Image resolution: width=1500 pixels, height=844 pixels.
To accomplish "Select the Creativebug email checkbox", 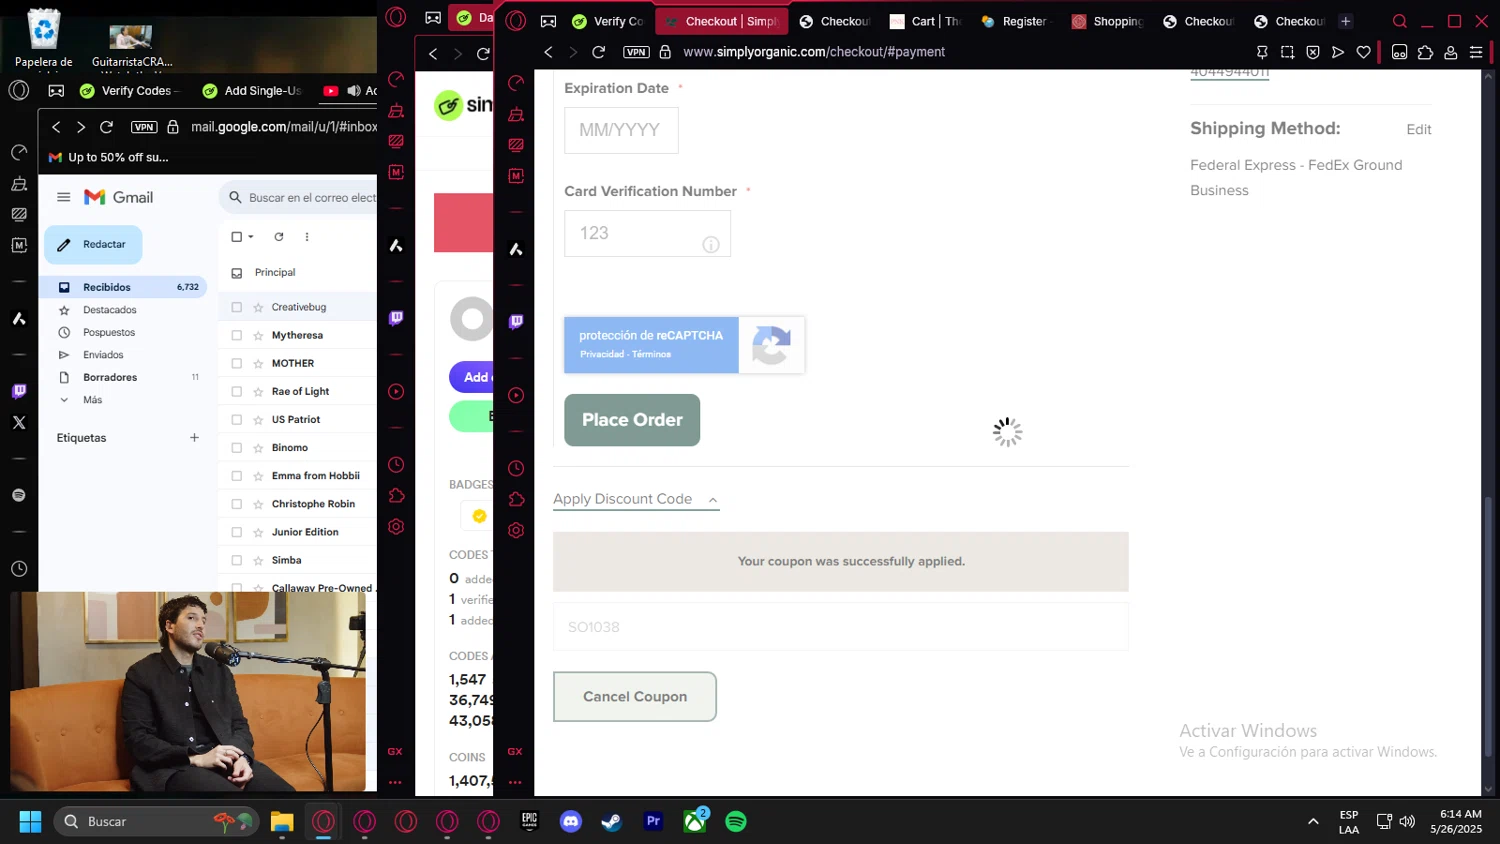I will tap(237, 307).
